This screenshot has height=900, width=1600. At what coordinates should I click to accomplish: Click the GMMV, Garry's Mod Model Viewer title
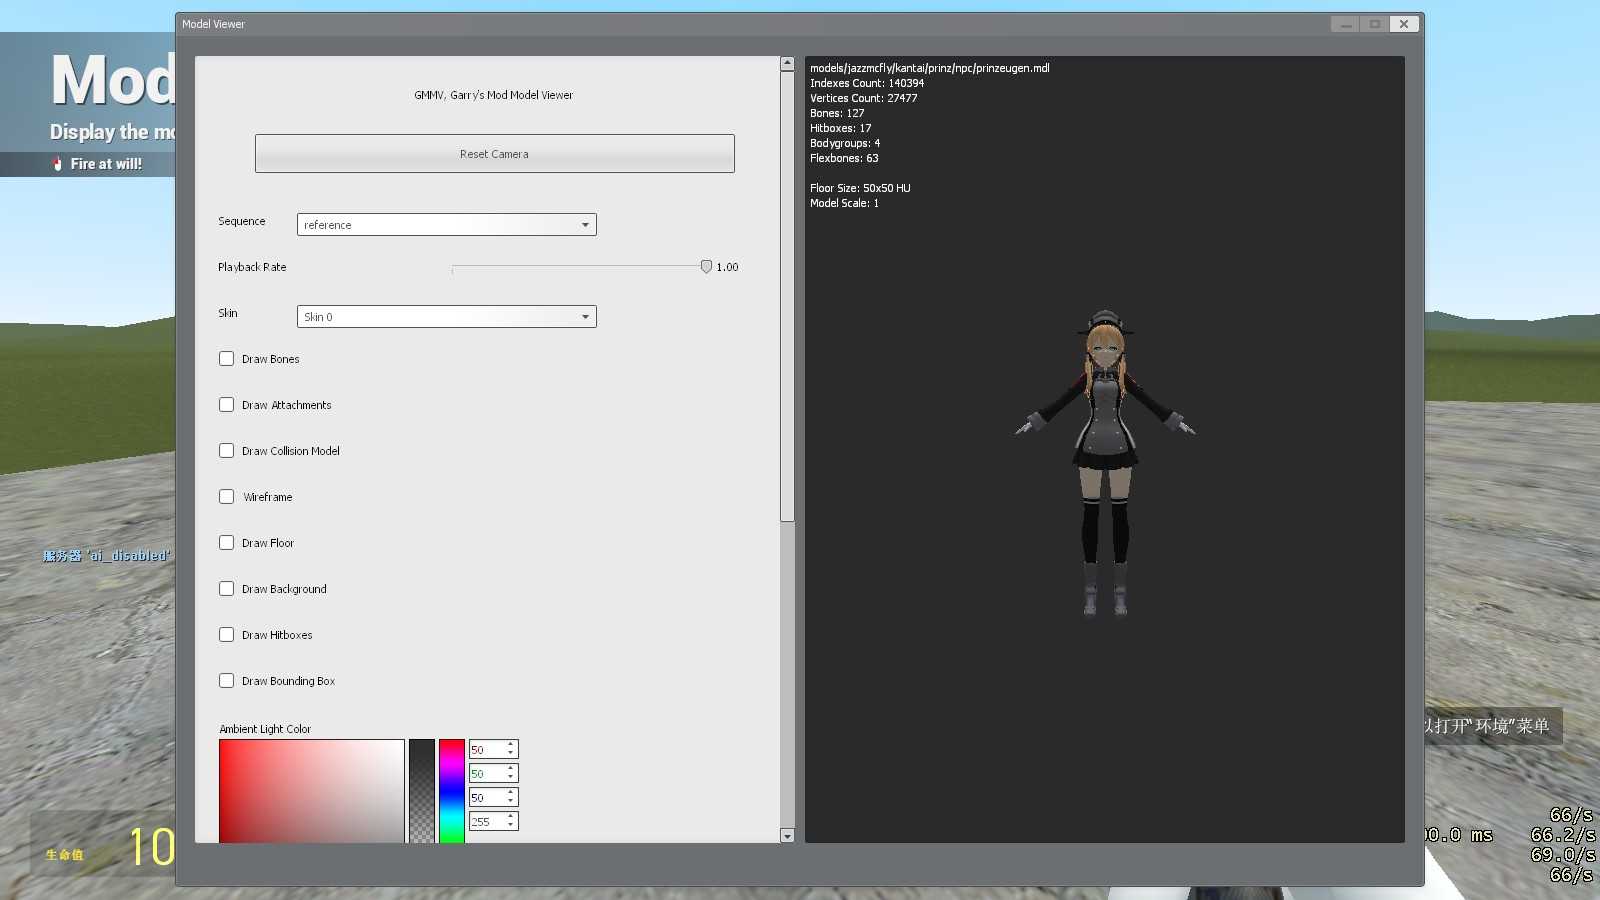click(x=494, y=95)
